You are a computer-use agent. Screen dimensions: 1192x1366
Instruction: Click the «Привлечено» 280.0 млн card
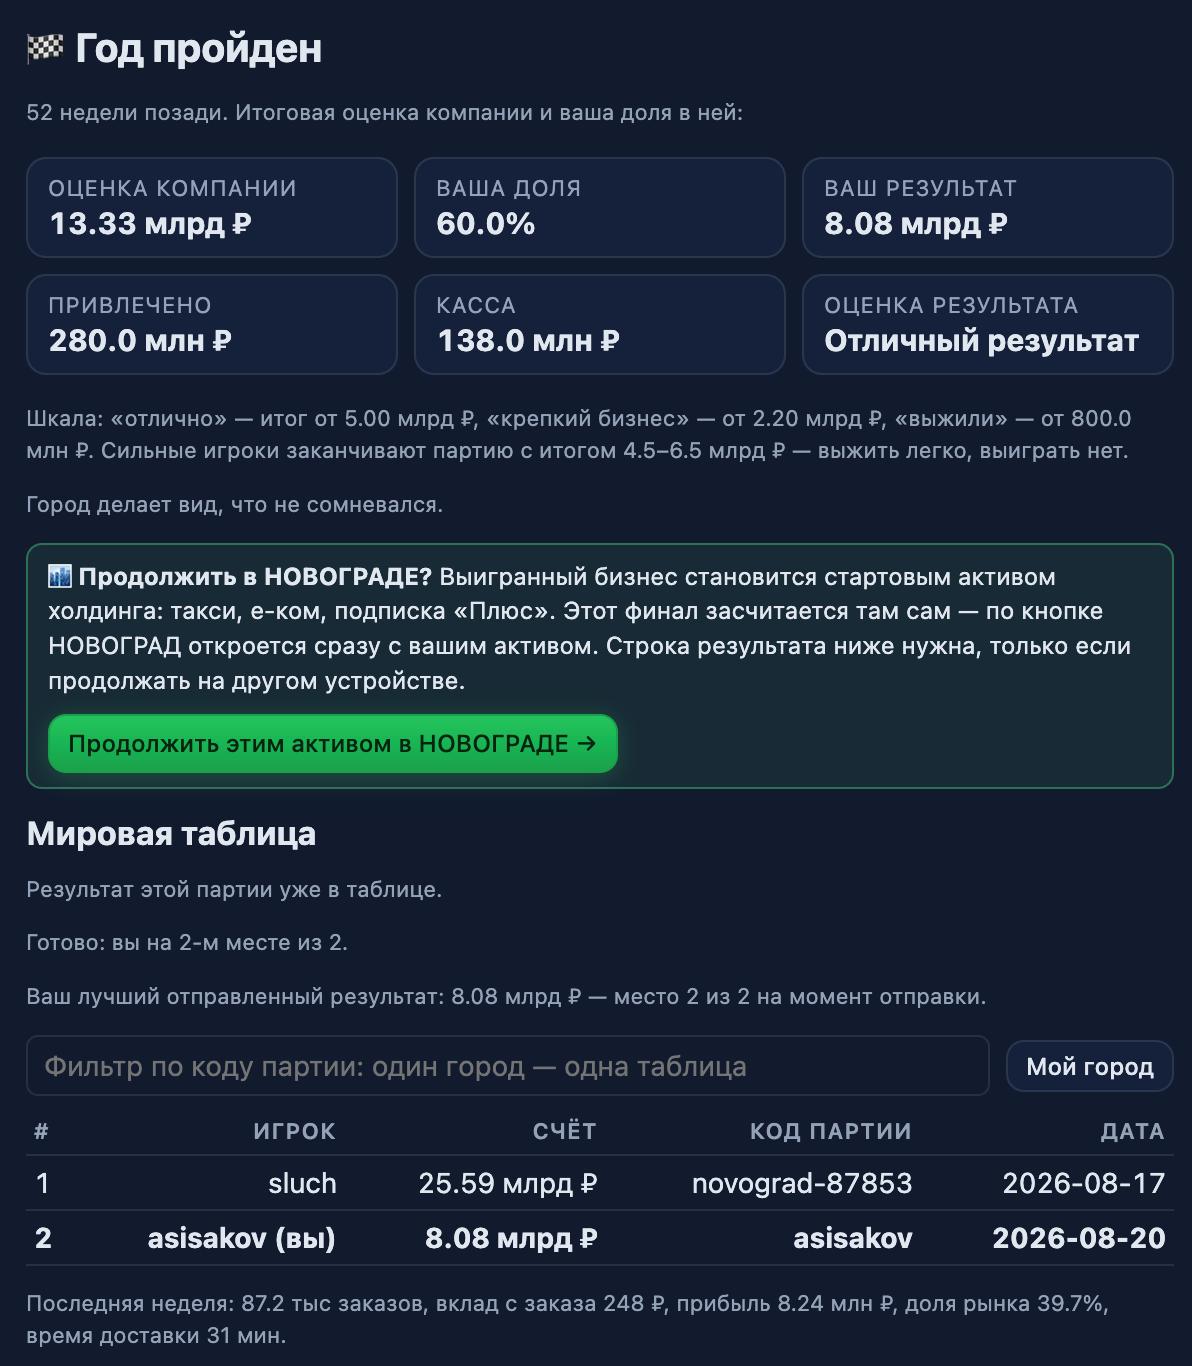pyautogui.click(x=212, y=324)
